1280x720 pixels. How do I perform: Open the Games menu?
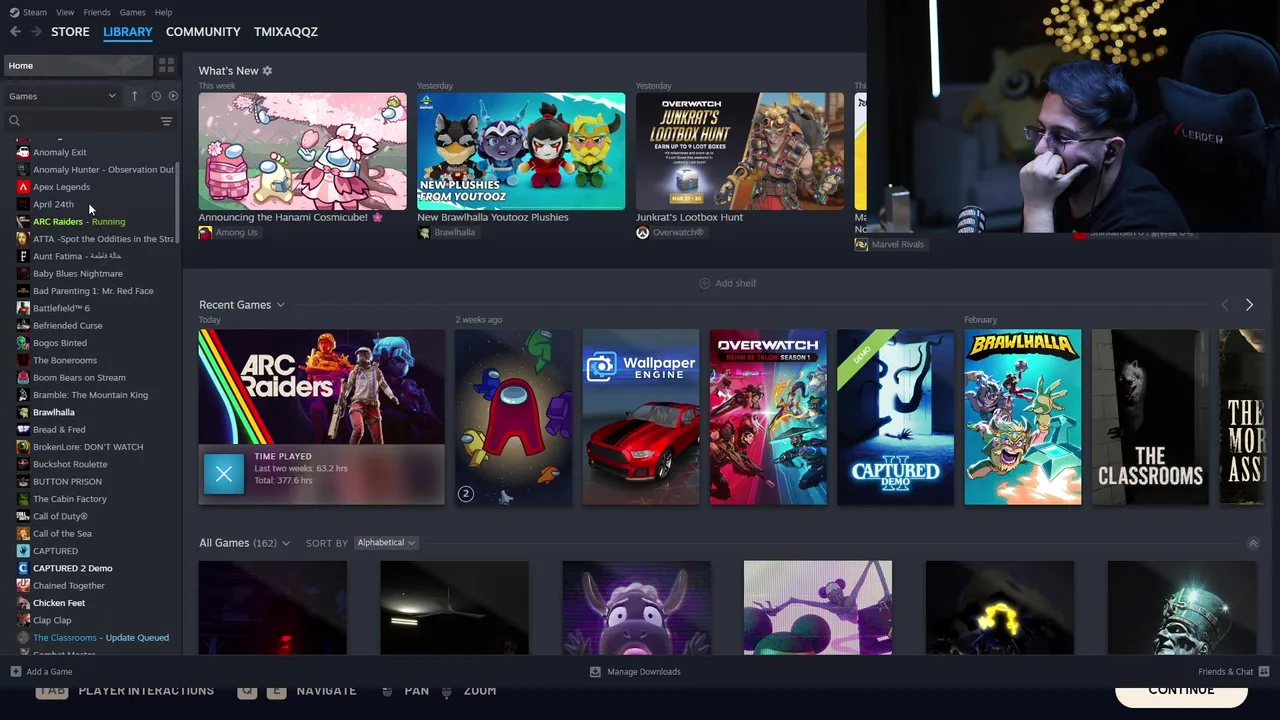tap(132, 12)
